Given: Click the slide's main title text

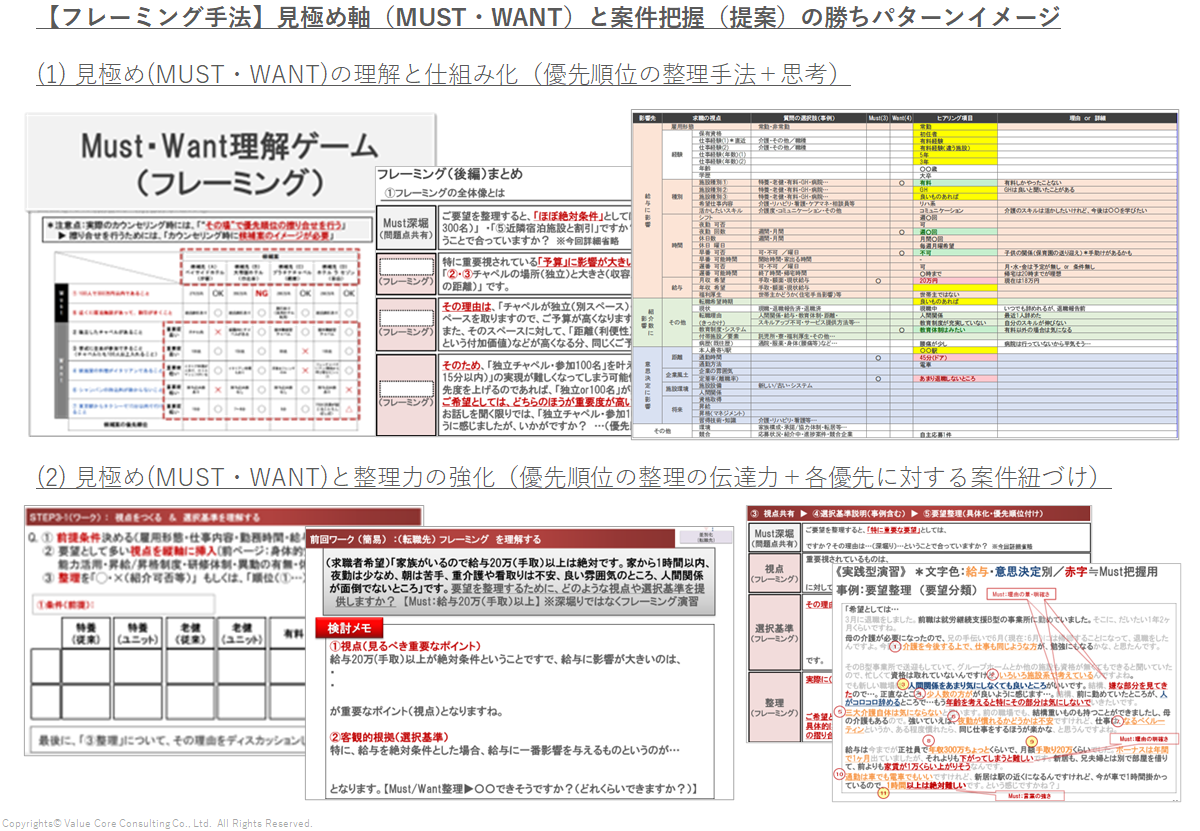Looking at the screenshot, I should [x=548, y=17].
